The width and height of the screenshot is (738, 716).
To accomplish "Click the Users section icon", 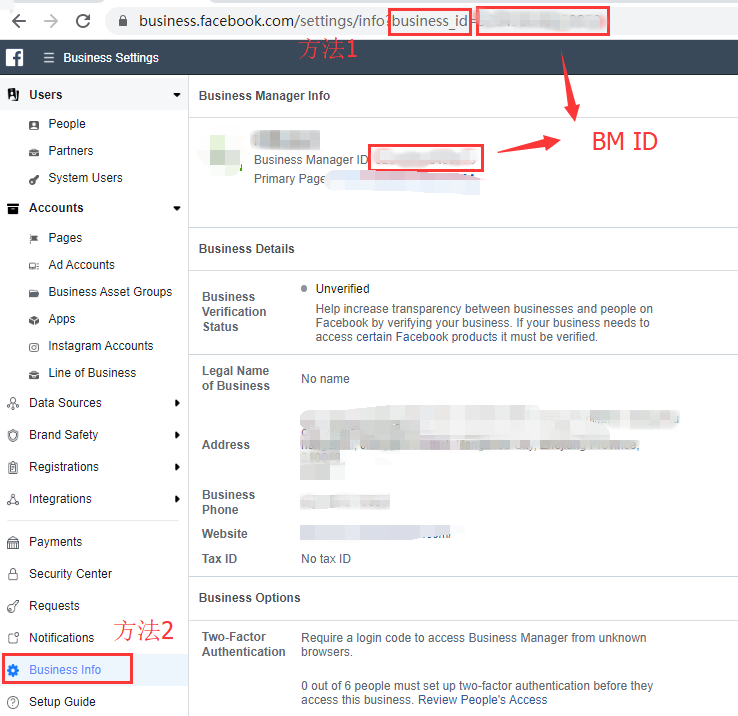I will [x=13, y=95].
